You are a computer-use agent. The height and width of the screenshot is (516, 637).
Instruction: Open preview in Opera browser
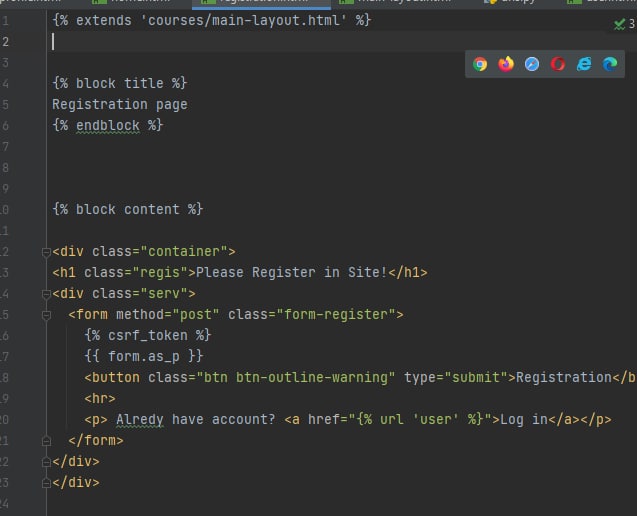click(558, 64)
